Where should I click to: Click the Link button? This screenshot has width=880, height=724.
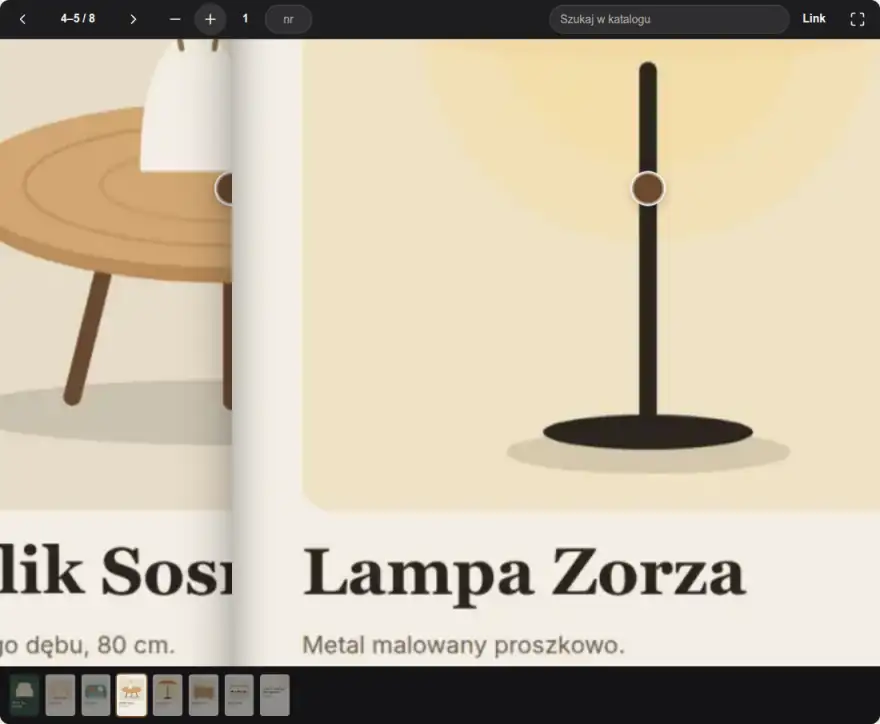click(x=814, y=19)
